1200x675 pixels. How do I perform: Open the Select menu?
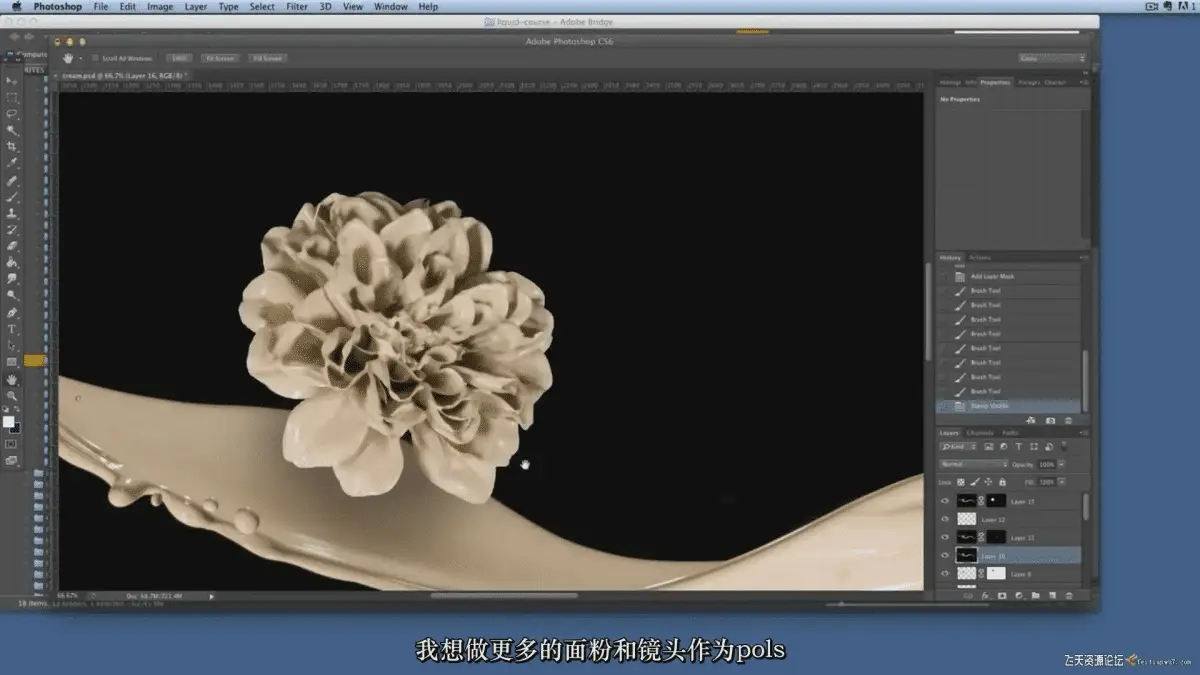(x=262, y=6)
